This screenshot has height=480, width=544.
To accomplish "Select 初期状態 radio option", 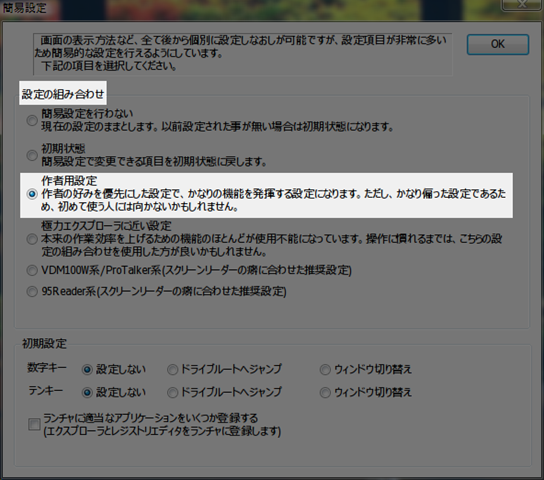I will coord(32,155).
